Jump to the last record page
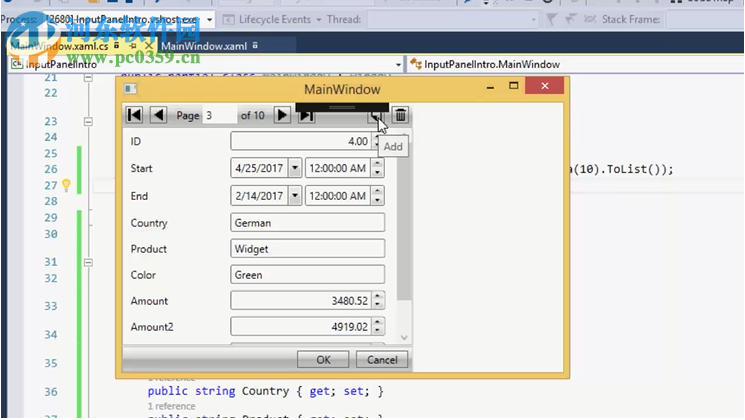This screenshot has height=420, width=745. click(x=306, y=116)
